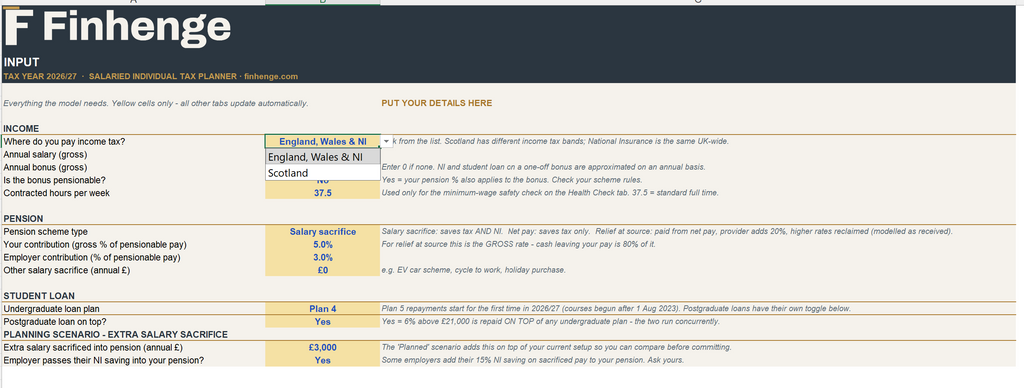
Task: Select the 'Yes' cell for postgraduate loan
Action: coord(323,321)
